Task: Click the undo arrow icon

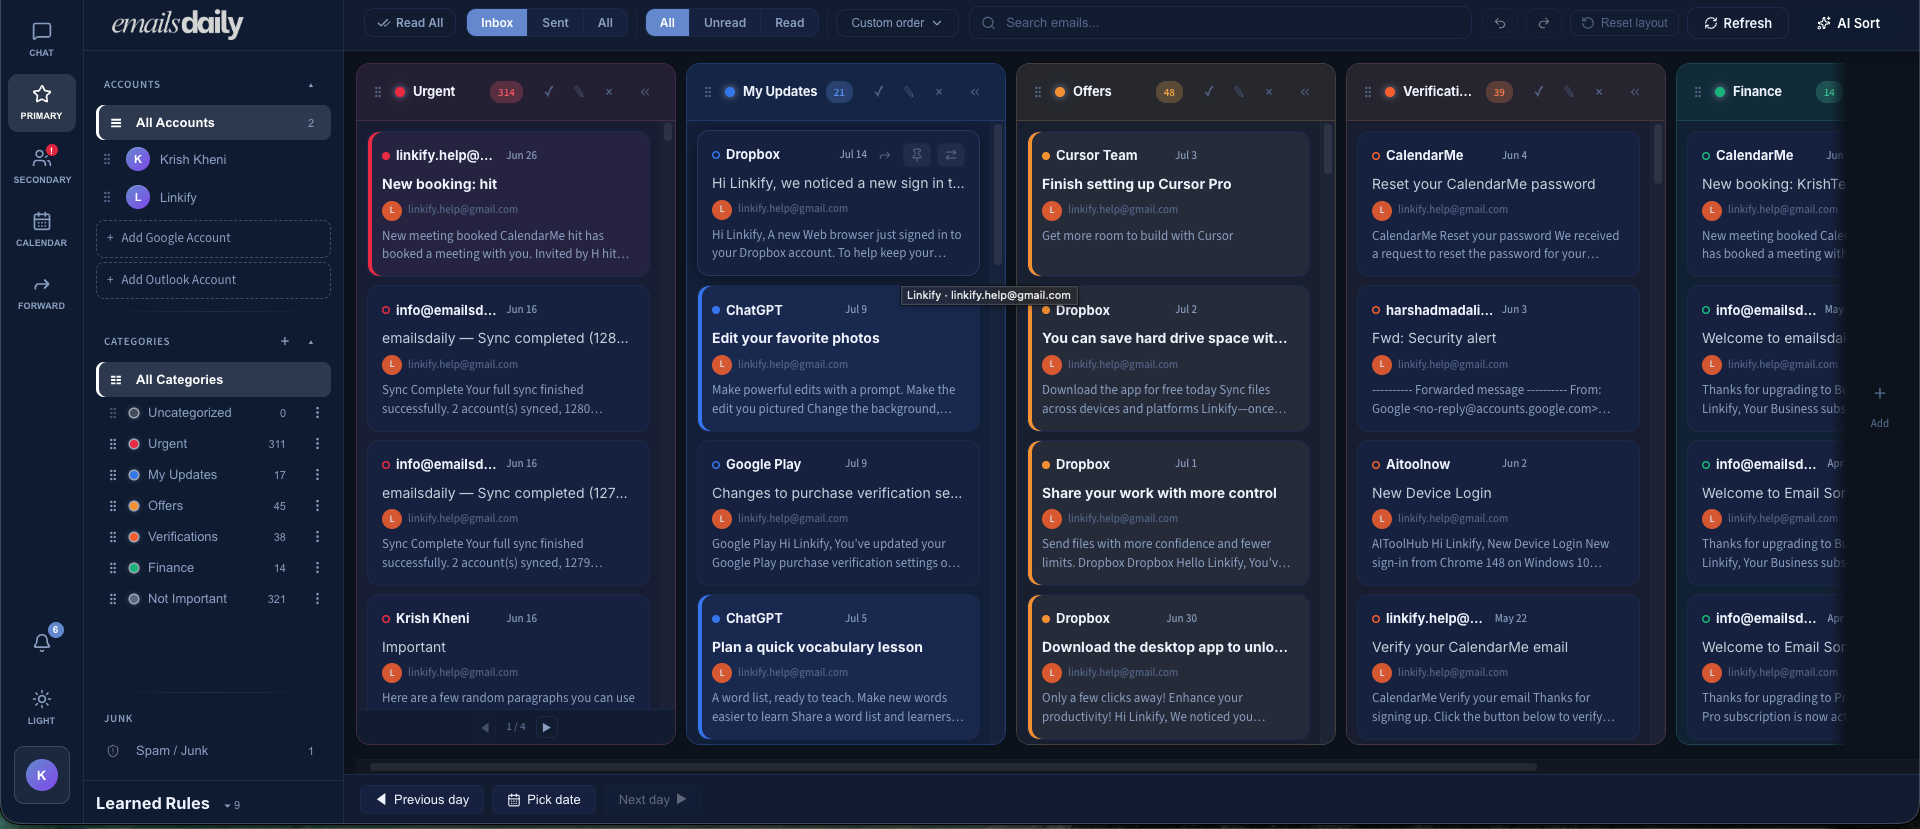Action: pos(1499,23)
